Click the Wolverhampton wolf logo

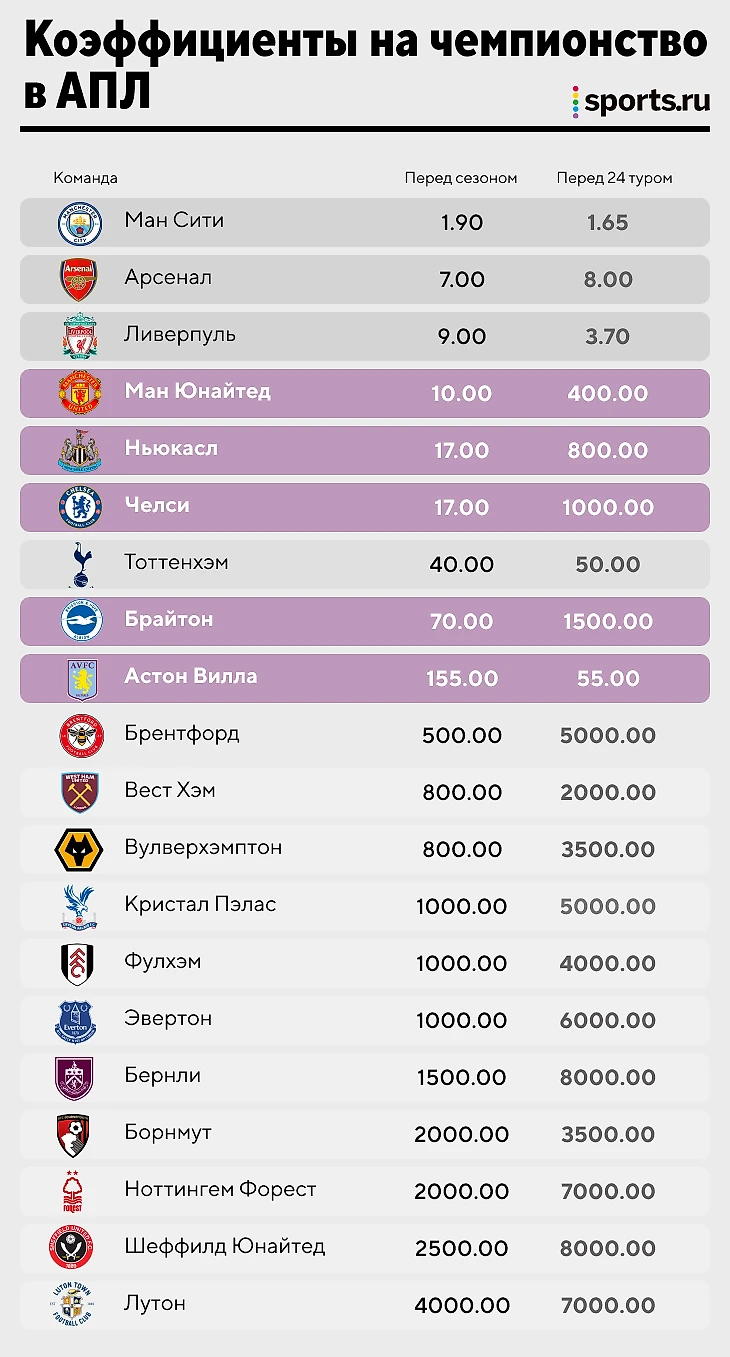click(79, 850)
